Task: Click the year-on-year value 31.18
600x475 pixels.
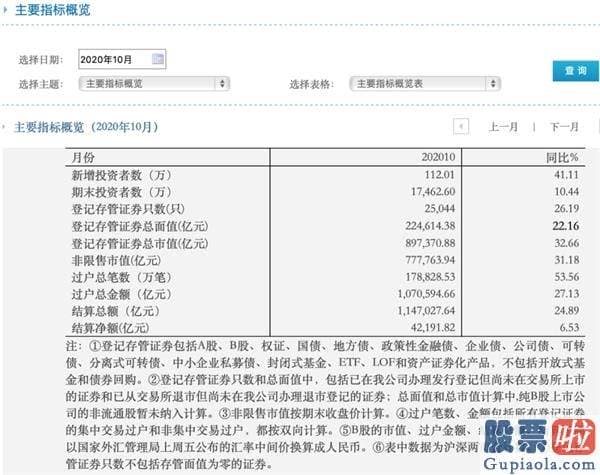Action: tap(567, 260)
